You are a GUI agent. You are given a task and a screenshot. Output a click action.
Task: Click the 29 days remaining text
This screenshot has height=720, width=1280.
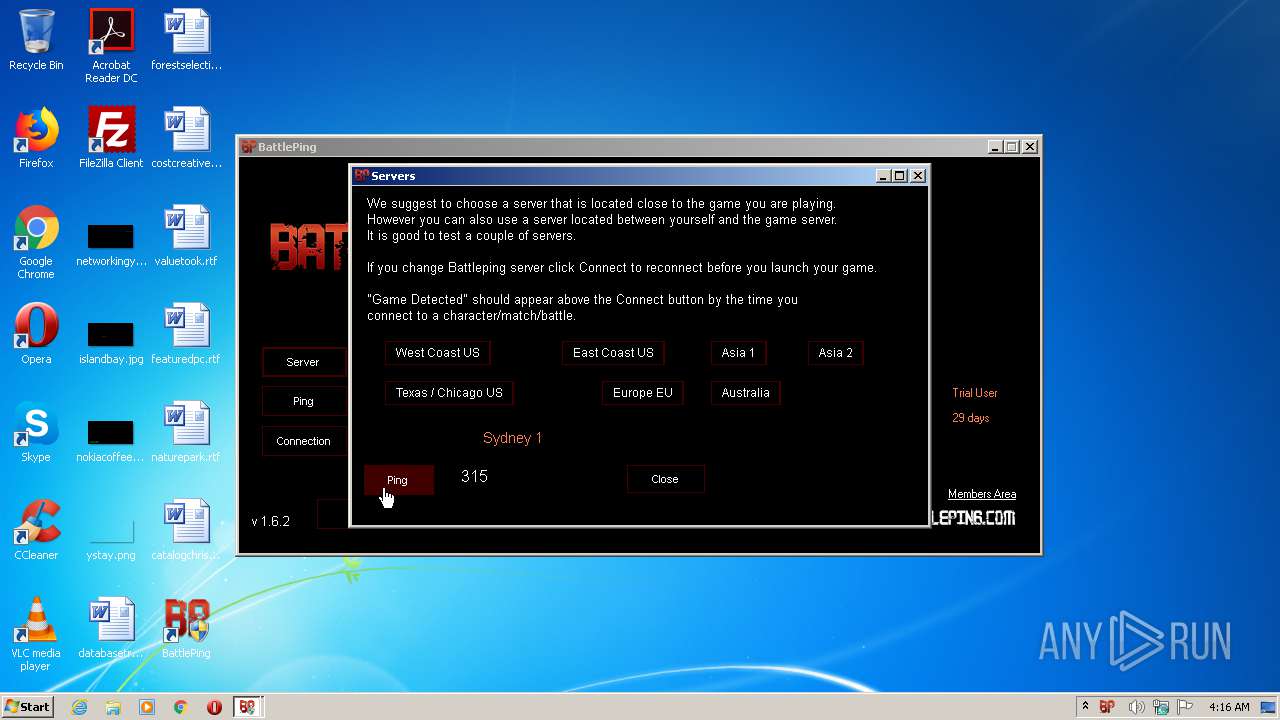click(971, 418)
